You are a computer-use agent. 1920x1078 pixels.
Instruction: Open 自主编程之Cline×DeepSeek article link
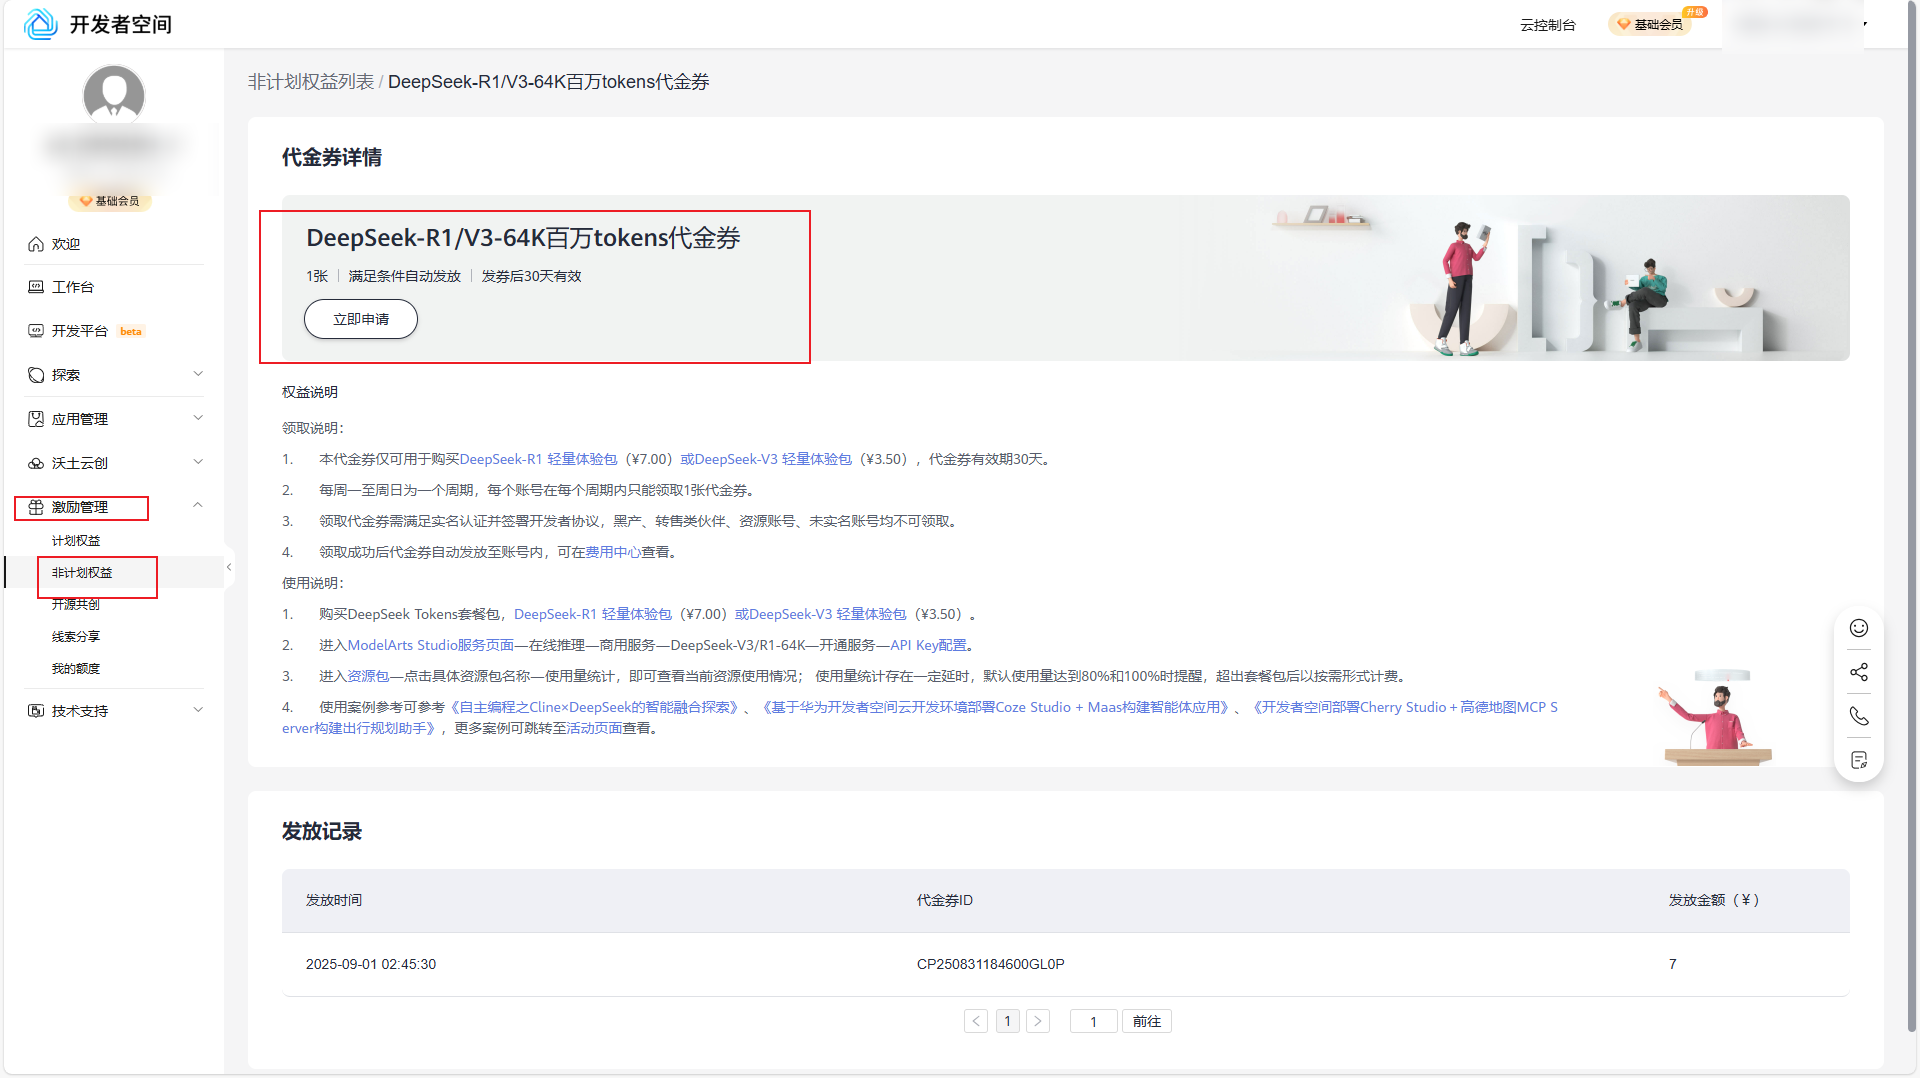(594, 707)
